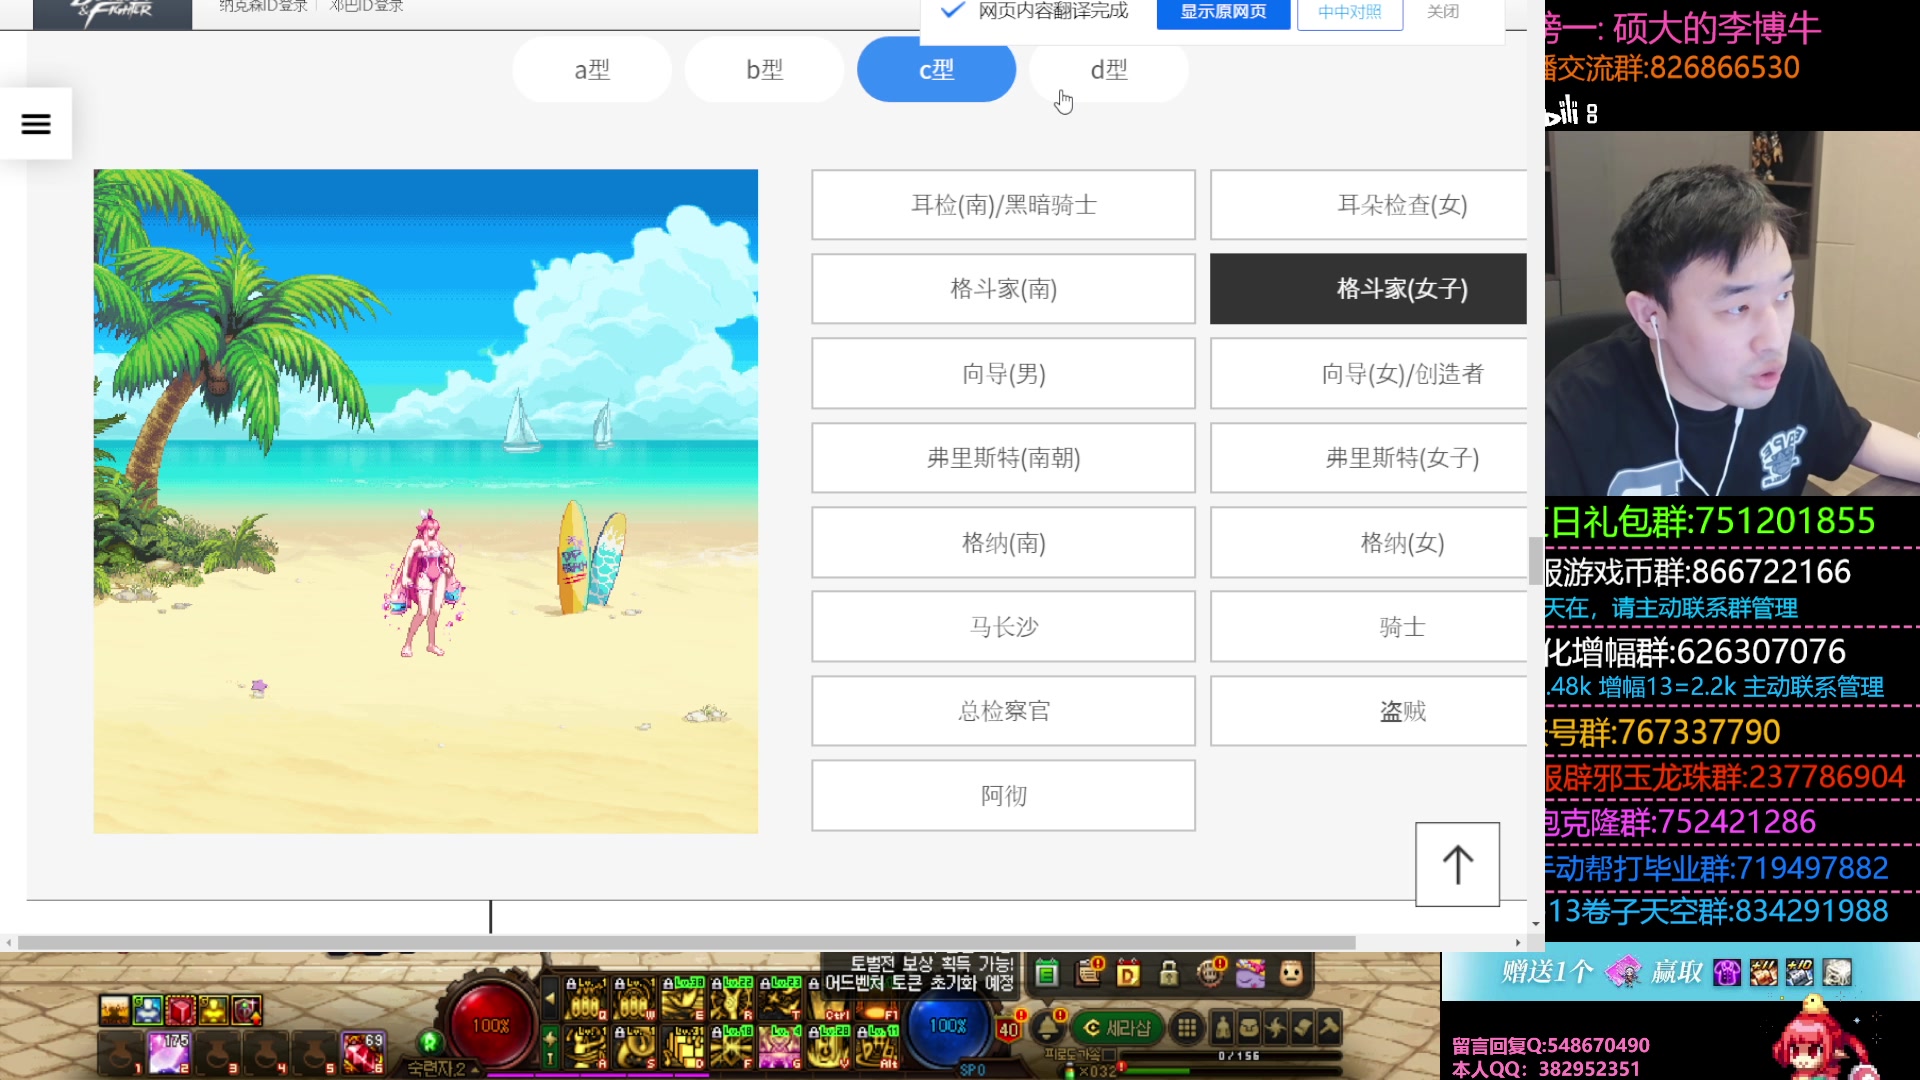Open the green calendar icon in game HUD
The image size is (1920, 1080).
click(x=1046, y=973)
